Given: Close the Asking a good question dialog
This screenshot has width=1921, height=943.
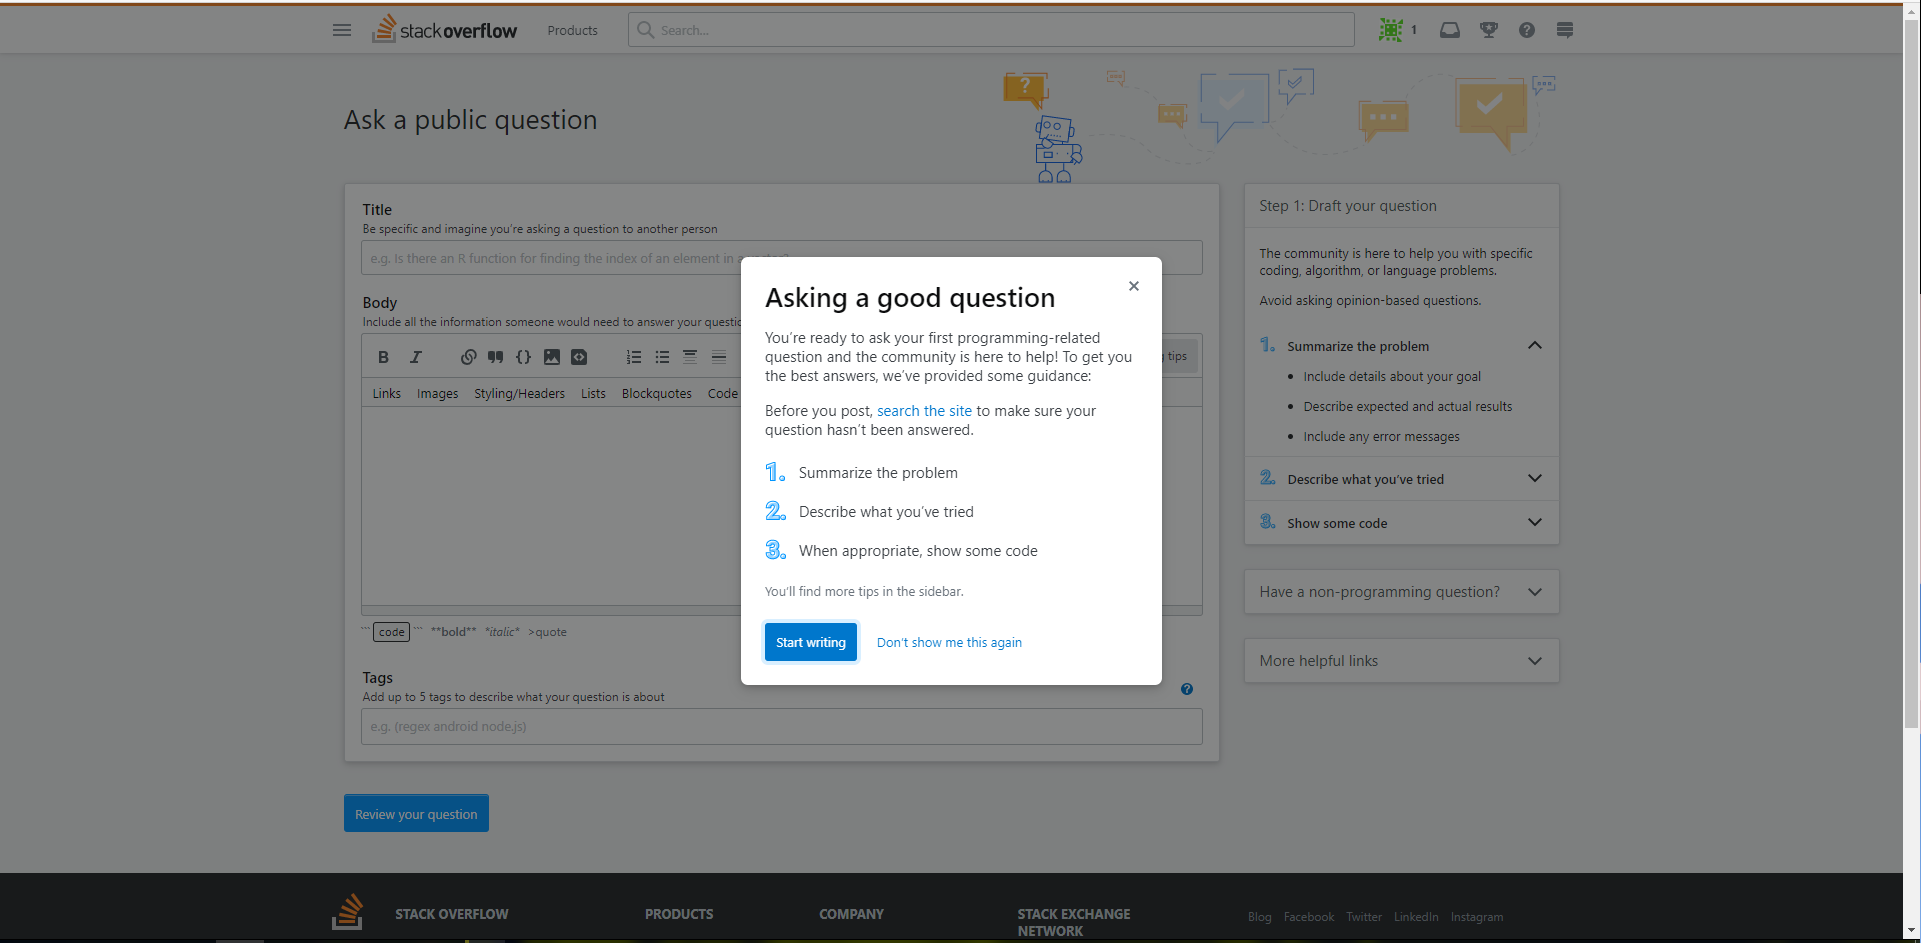Looking at the screenshot, I should click(x=1134, y=286).
